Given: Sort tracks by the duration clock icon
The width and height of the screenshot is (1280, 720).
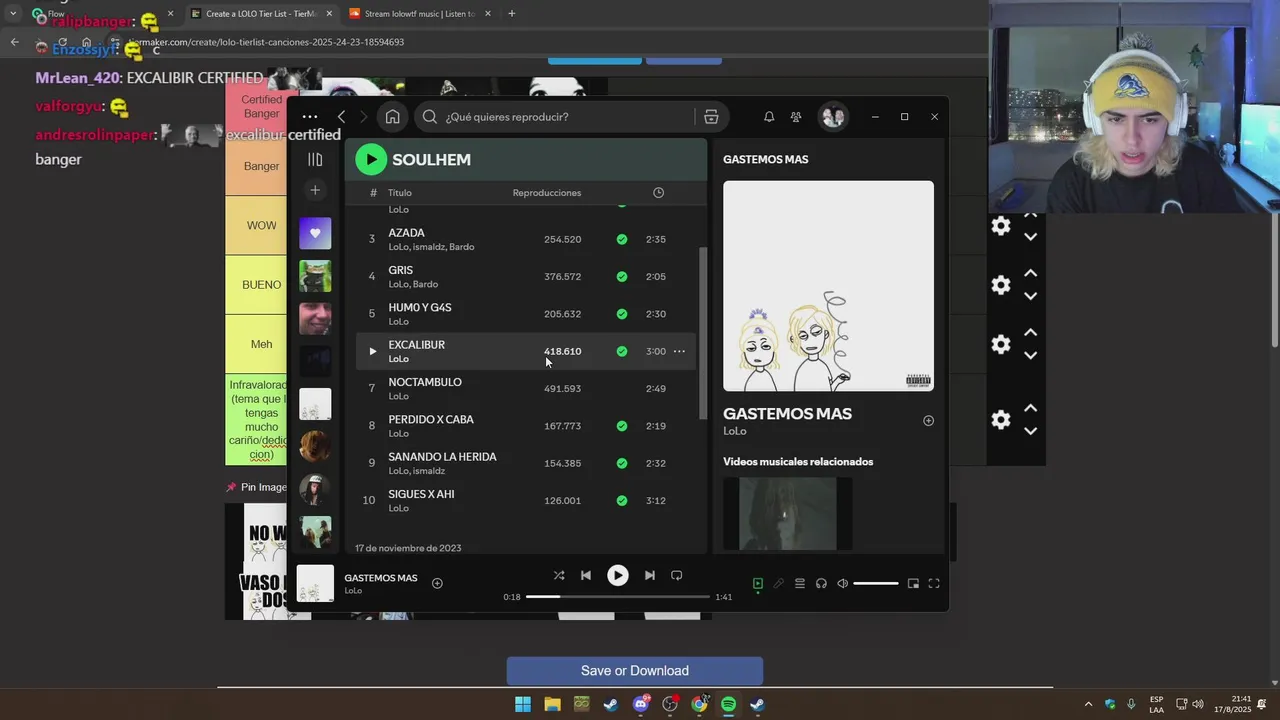Looking at the screenshot, I should tap(658, 193).
